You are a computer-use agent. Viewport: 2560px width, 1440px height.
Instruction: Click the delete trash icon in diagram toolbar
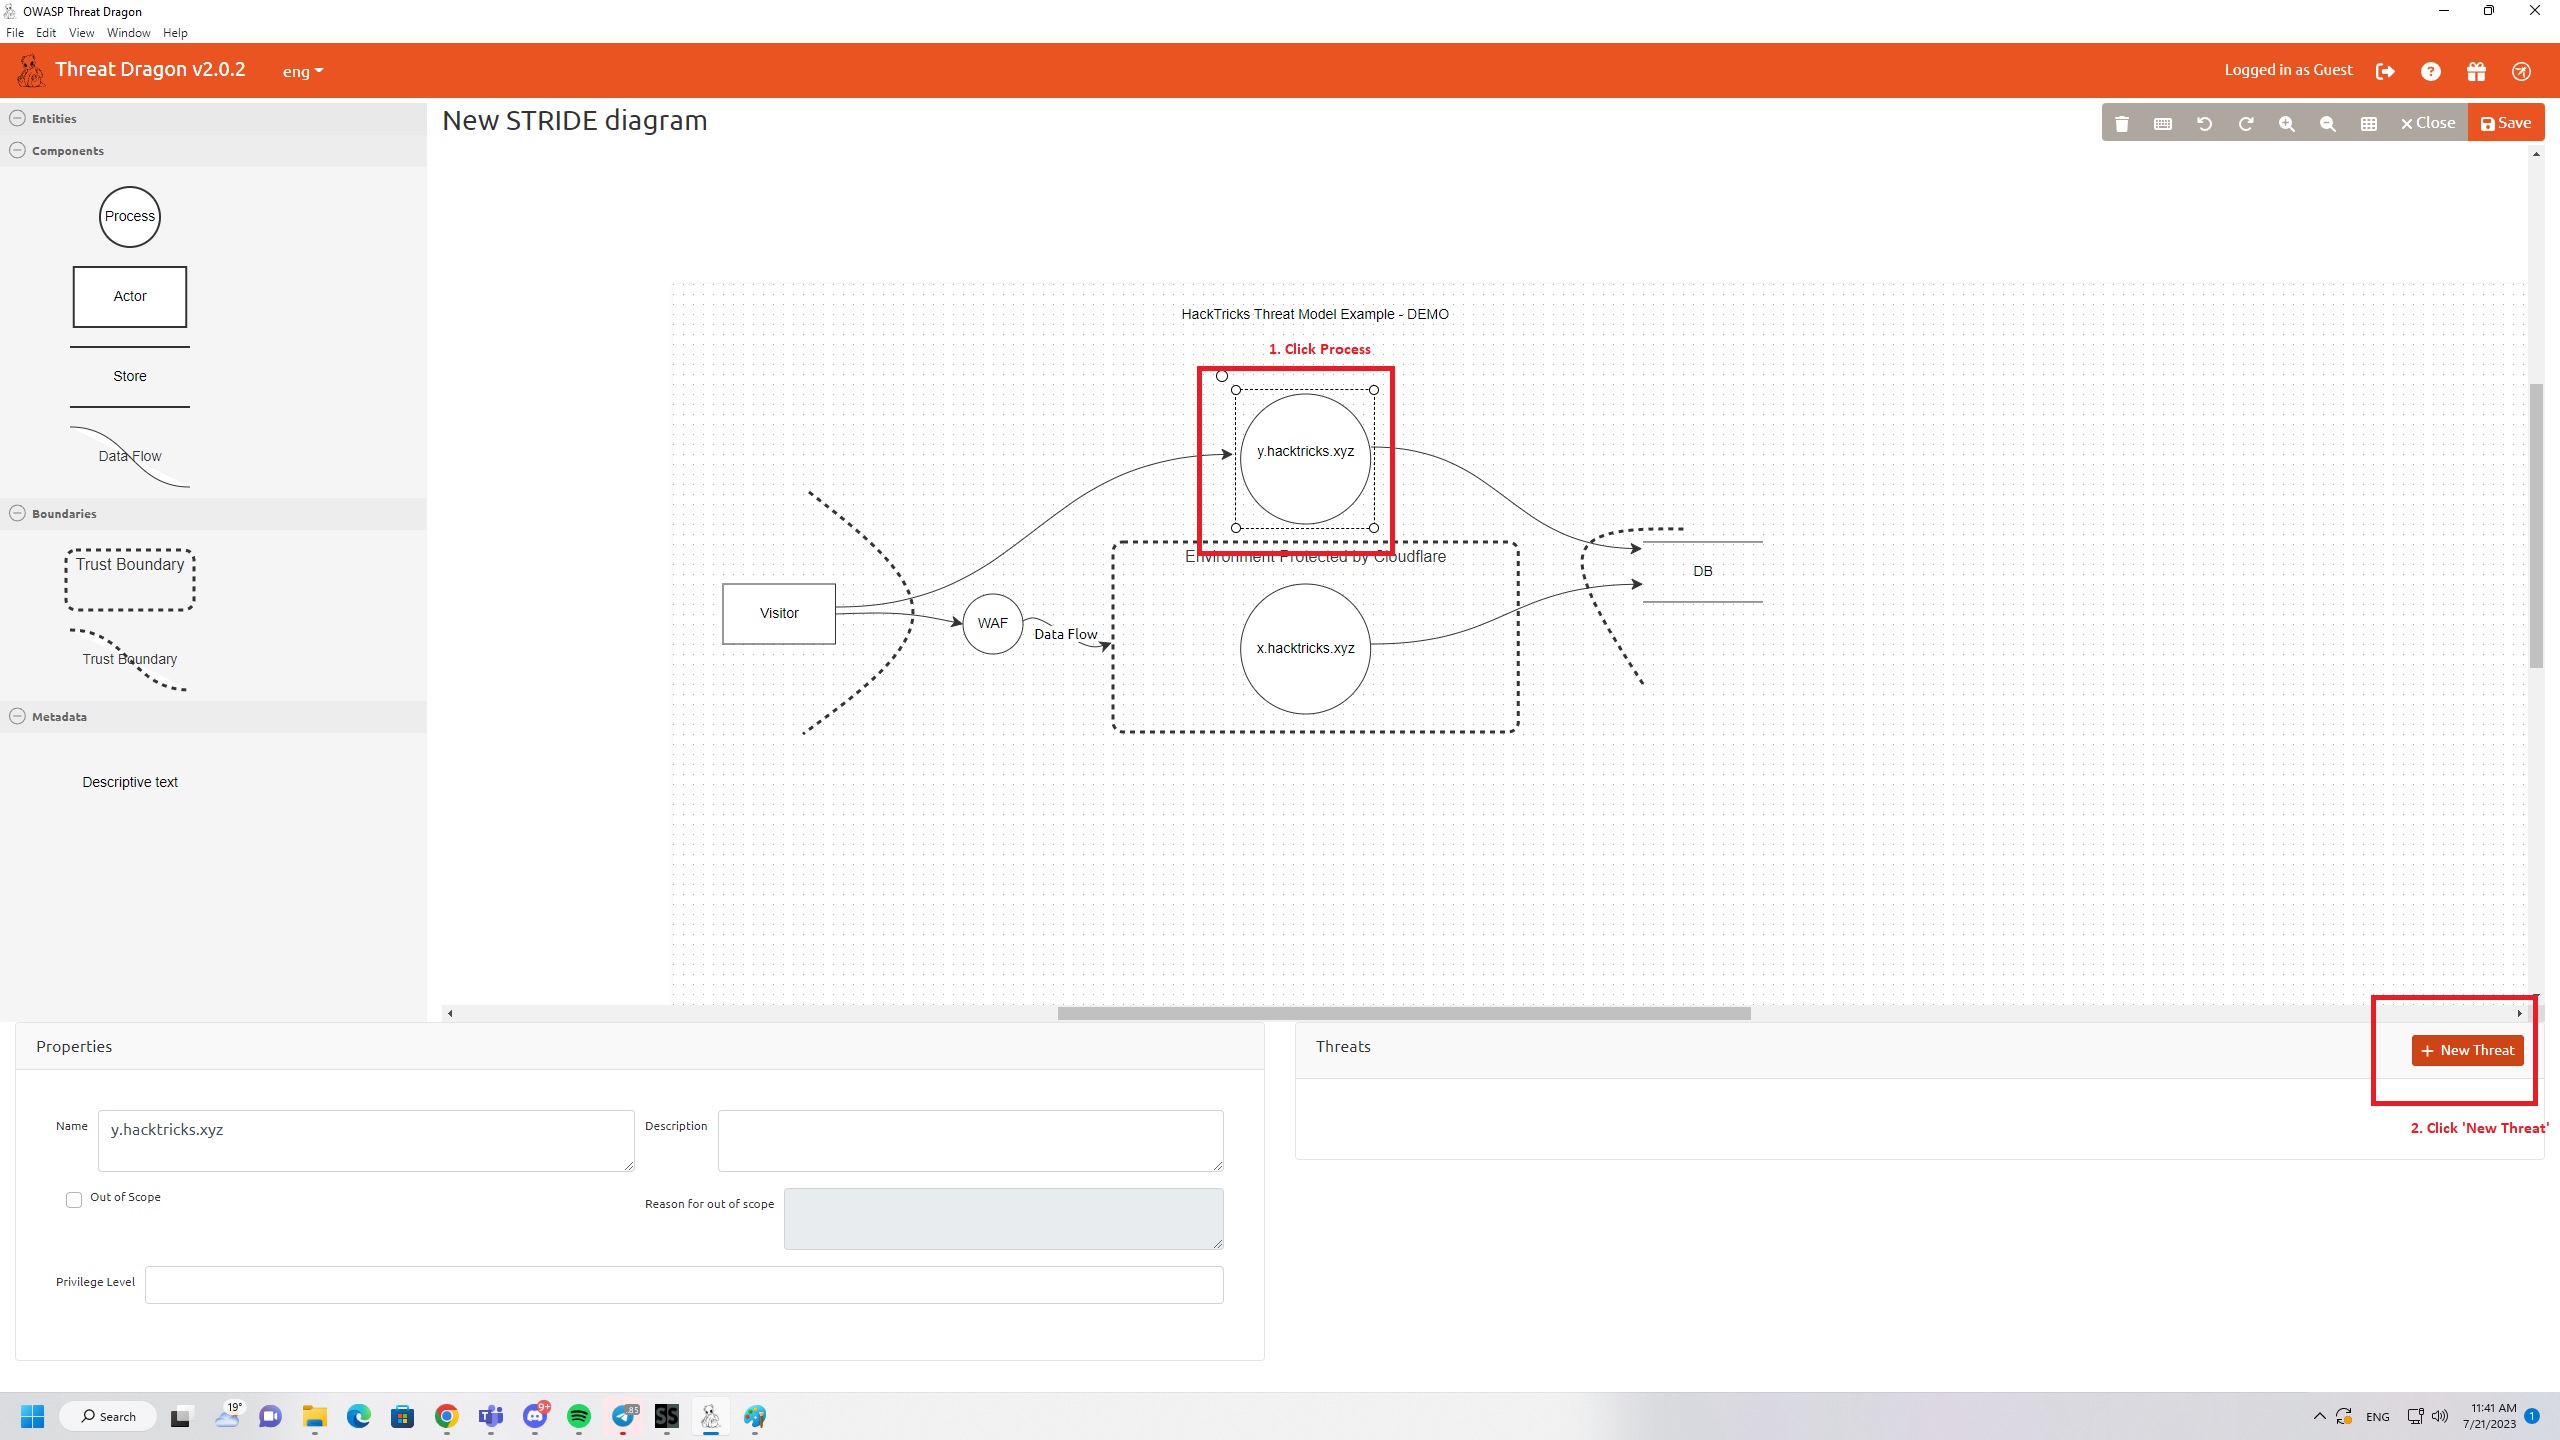(2121, 123)
